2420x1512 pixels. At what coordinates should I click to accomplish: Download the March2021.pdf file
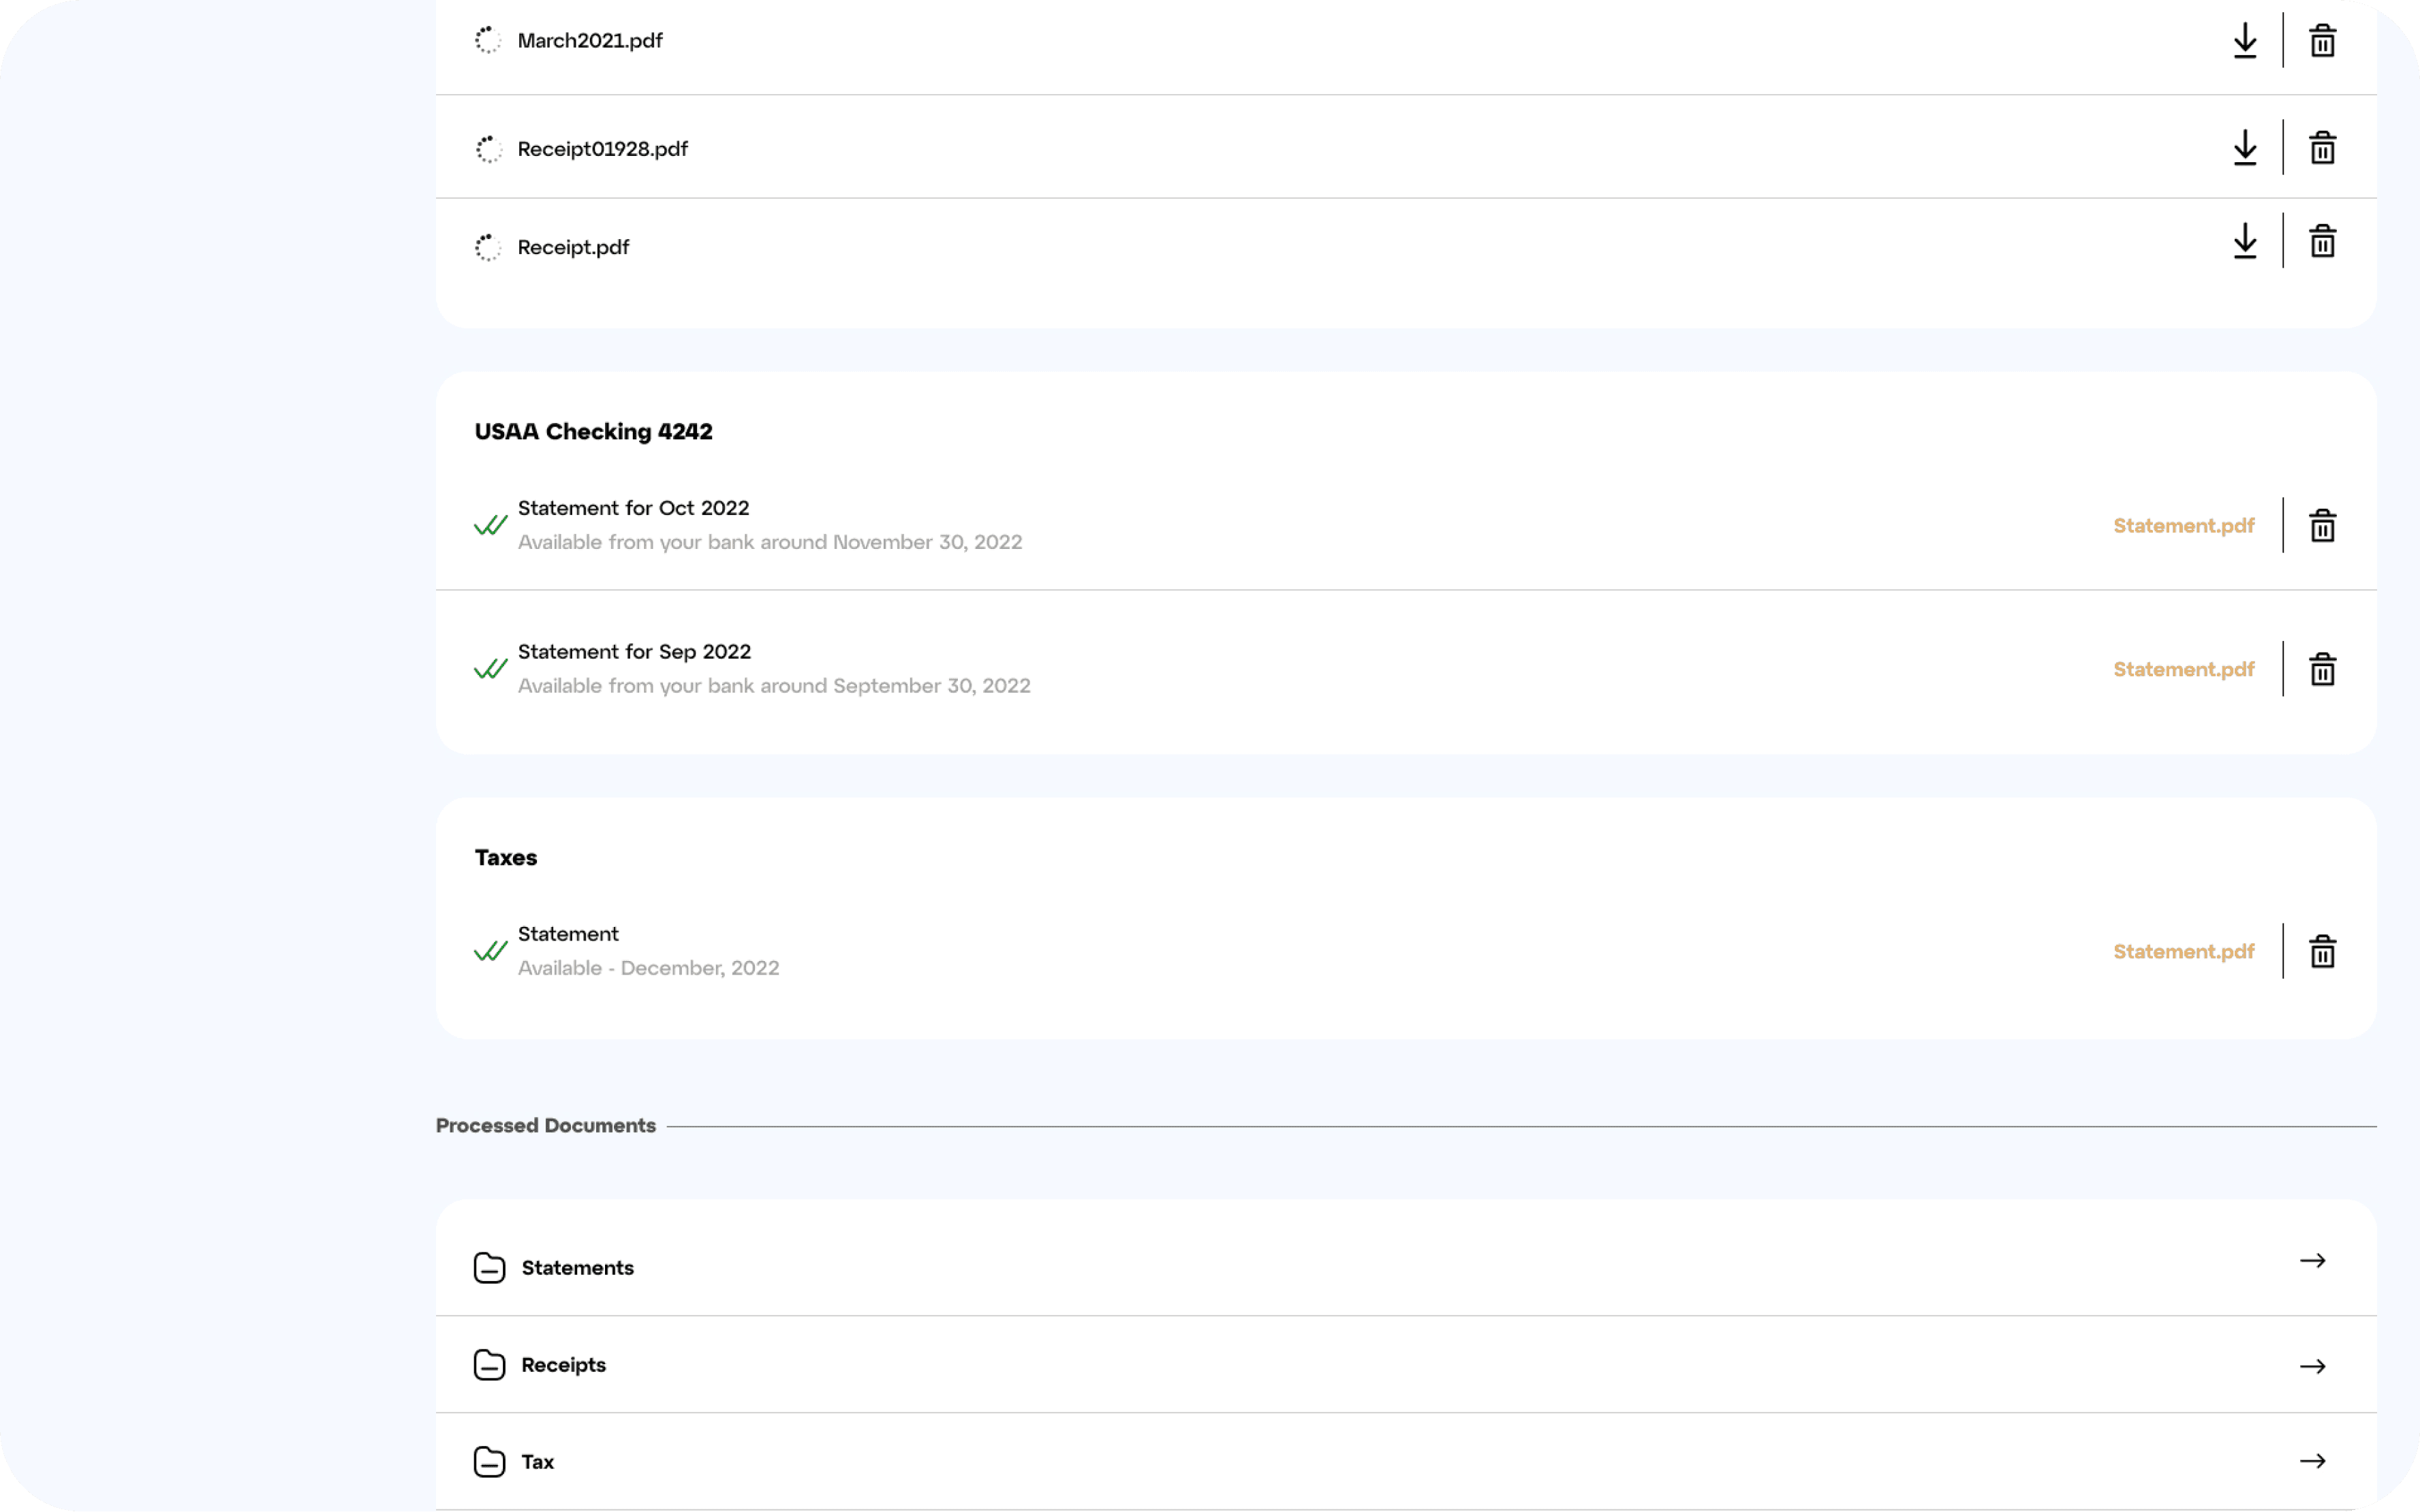pos(2245,41)
